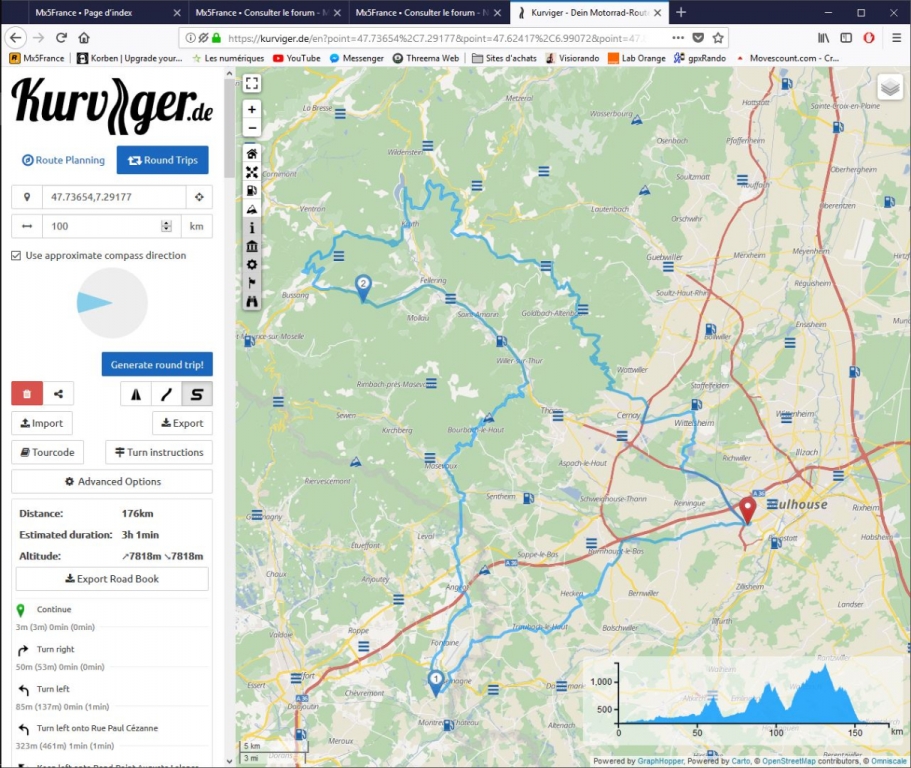Show Turn instructions
The width and height of the screenshot is (911, 768).
coord(159,452)
